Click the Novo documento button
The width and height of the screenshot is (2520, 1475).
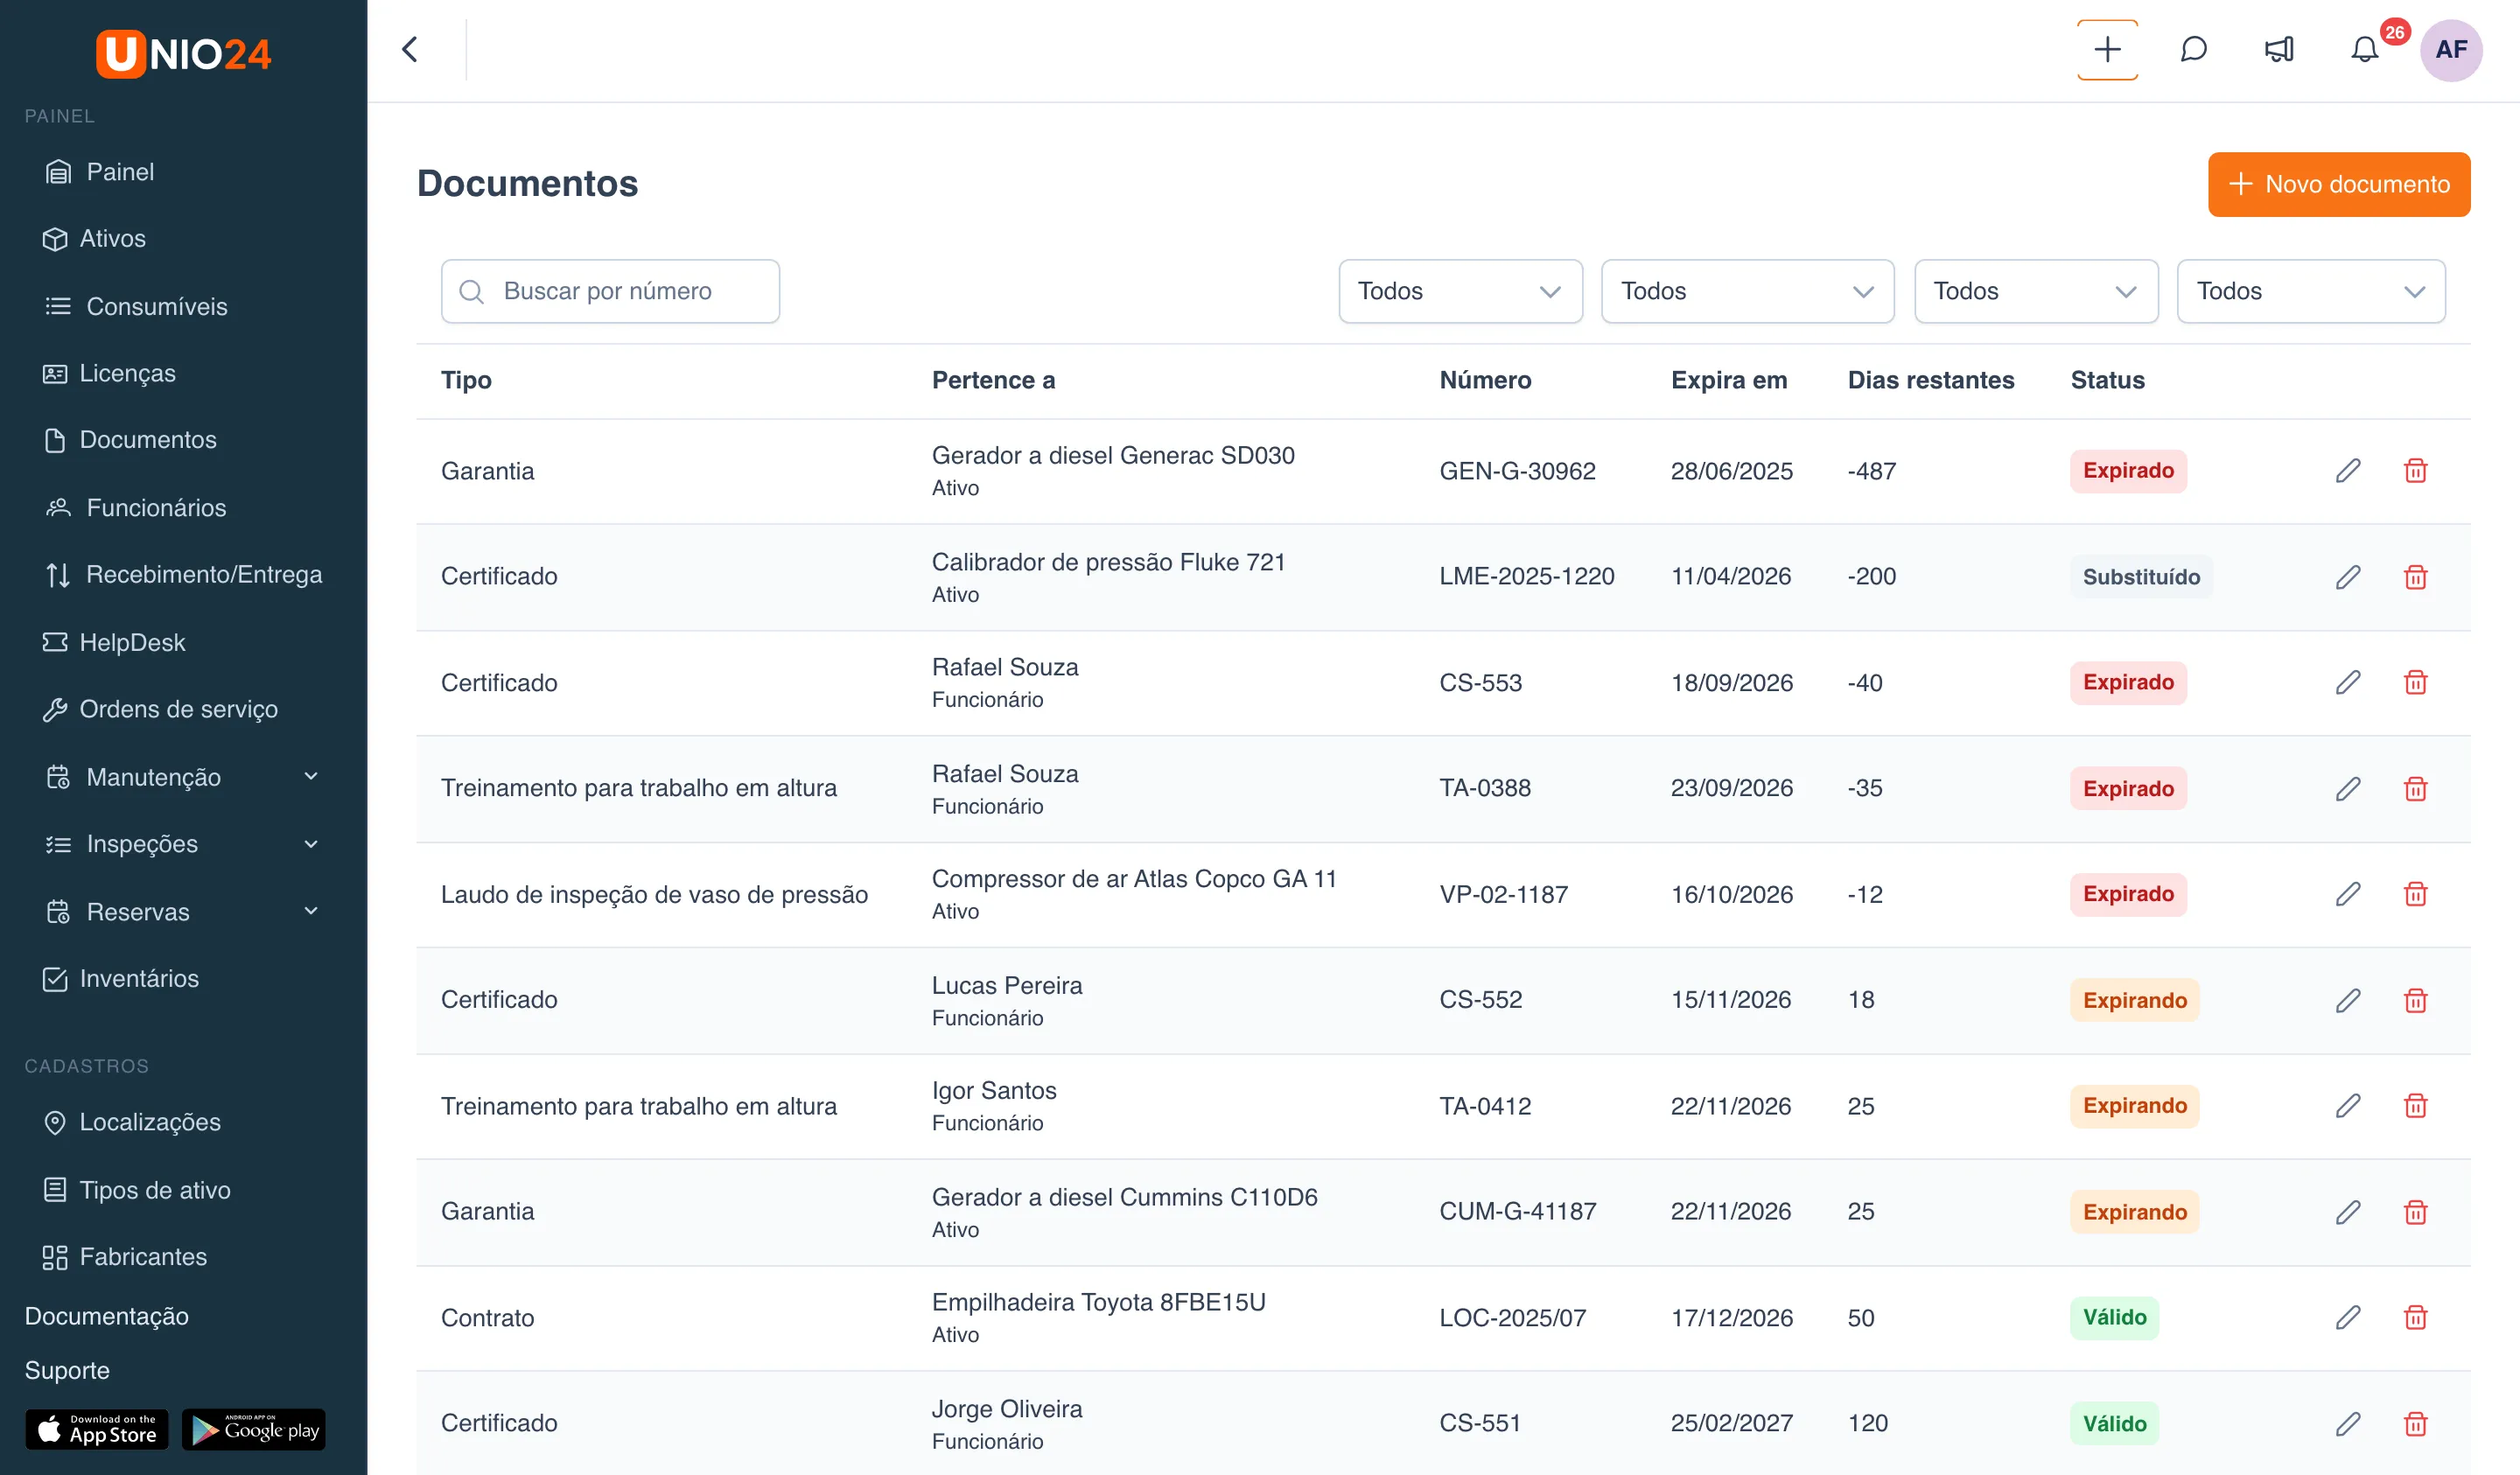click(x=2339, y=184)
